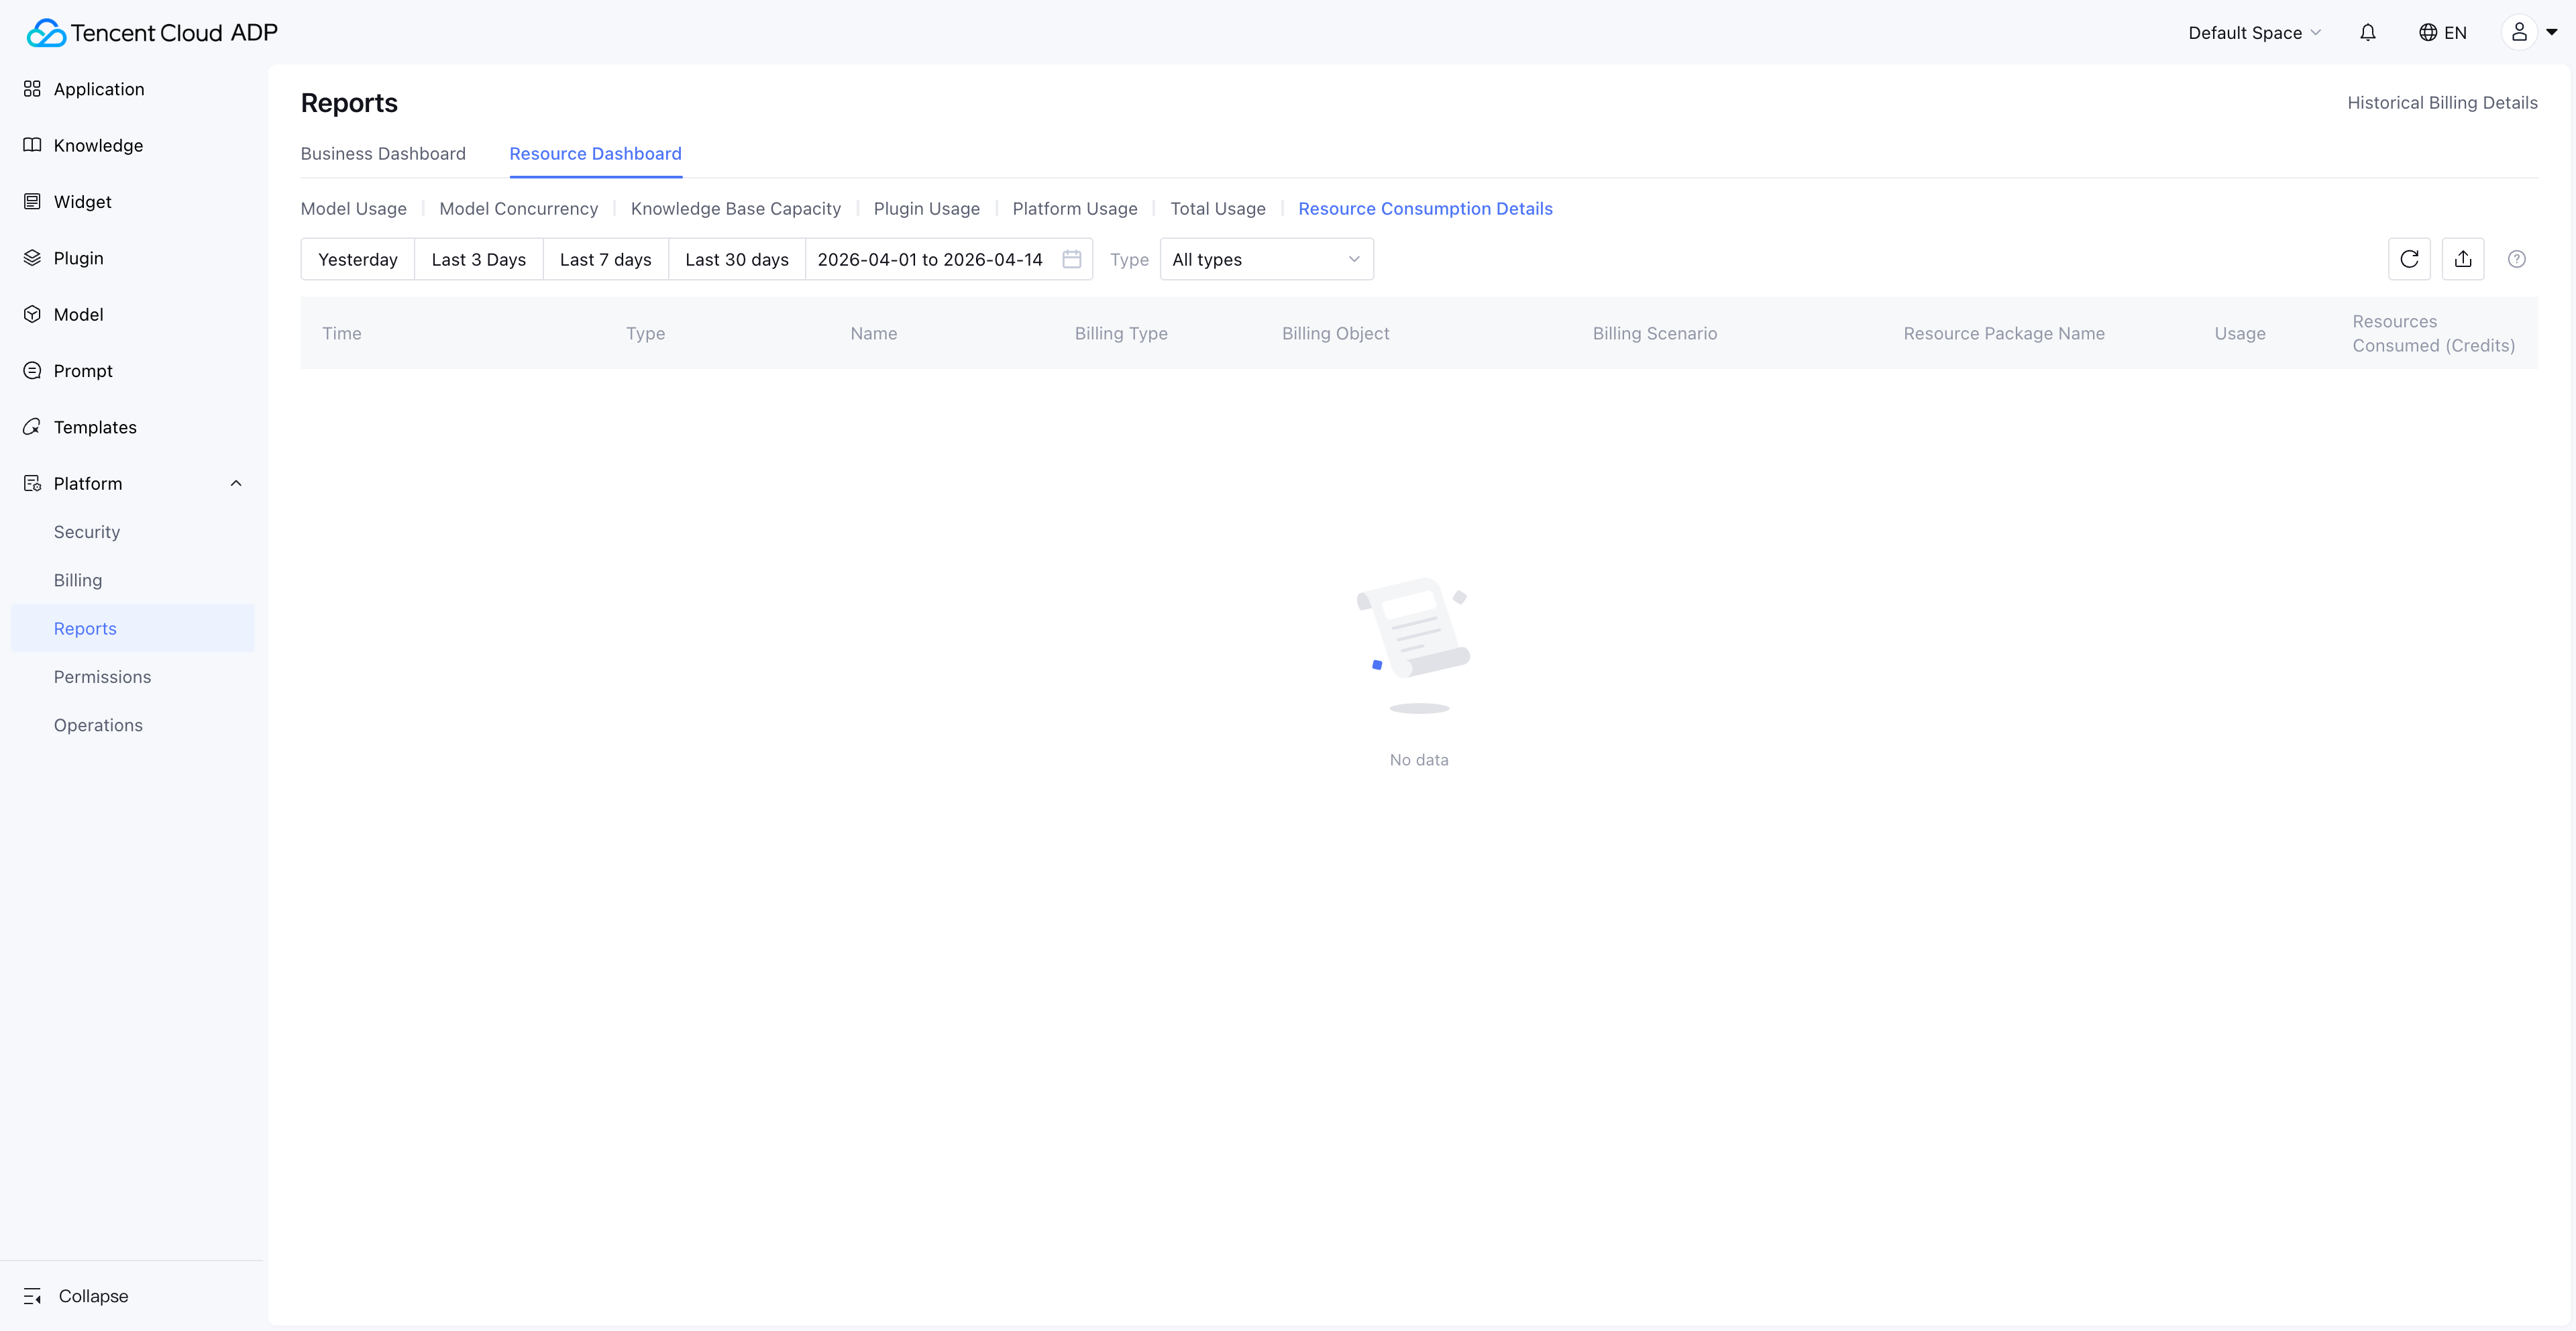Select the Yesterday time filter
The width and height of the screenshot is (2576, 1331).
pyautogui.click(x=357, y=259)
